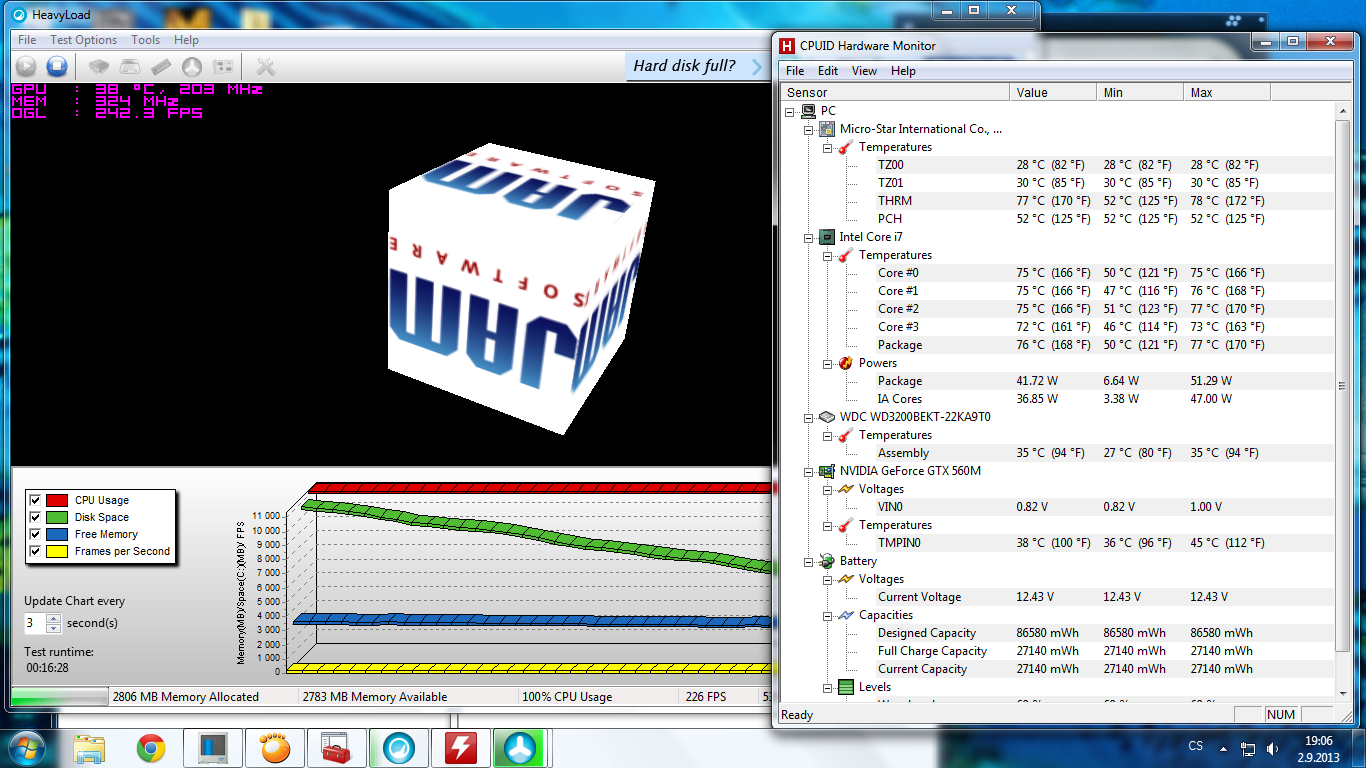Toggle the hard disk write test icon

pyautogui.click(x=130, y=66)
